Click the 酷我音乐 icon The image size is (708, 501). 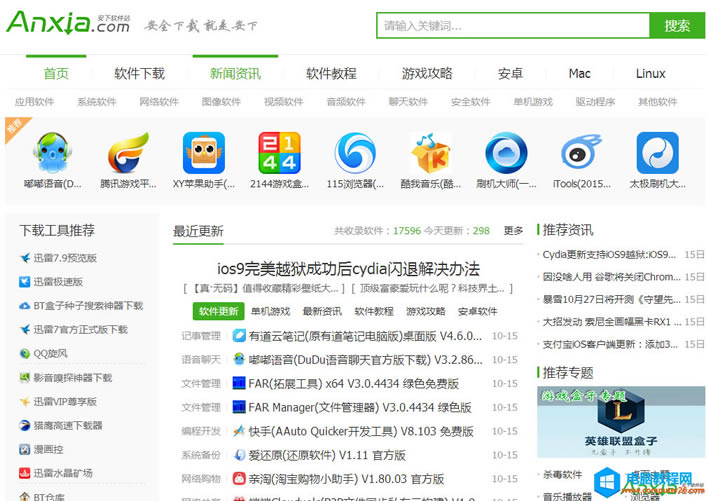(x=430, y=154)
